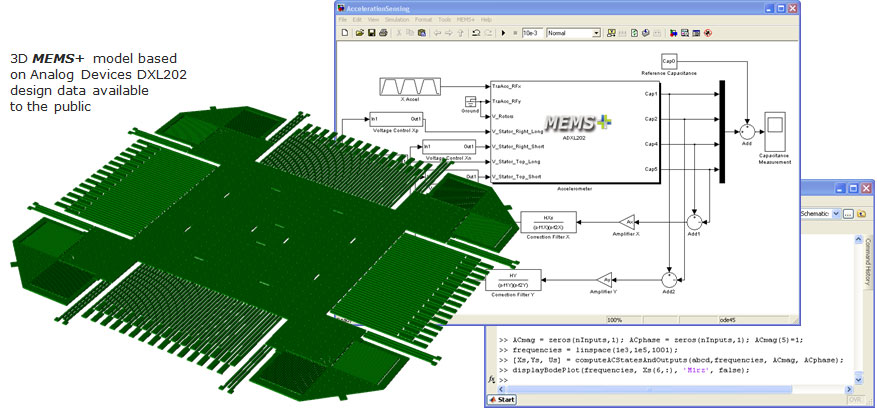The width and height of the screenshot is (877, 408).
Task: Click the Save floppy disk icon
Action: point(372,33)
